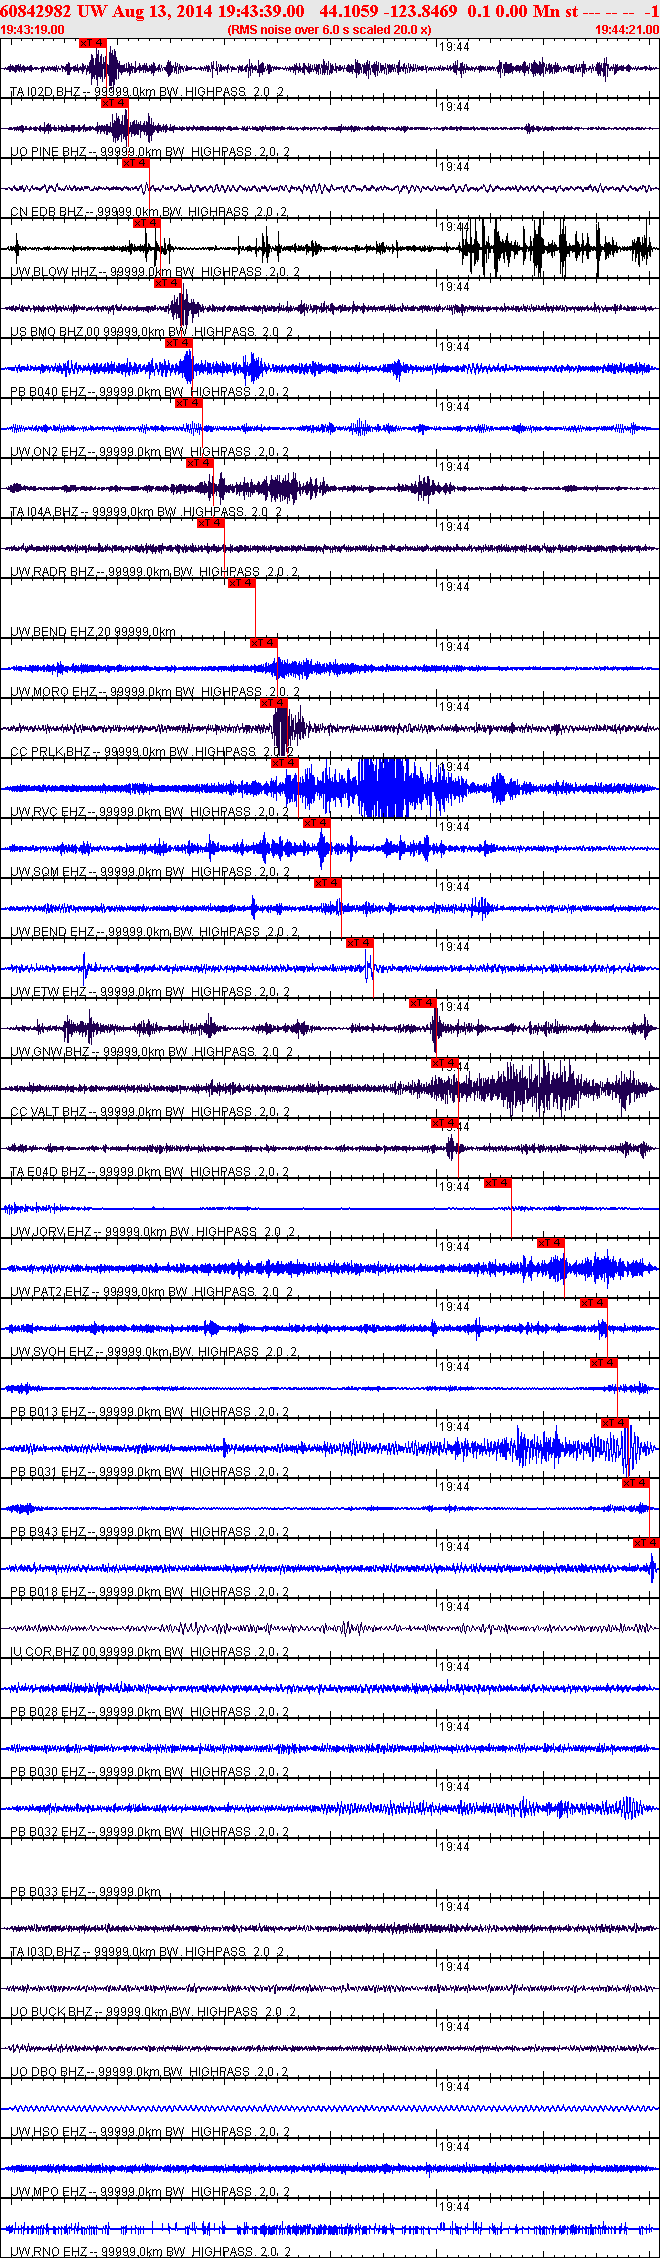This screenshot has width=660, height=2258.
Task: Click the arrival flag above CC PRLK trace
Action: click(274, 703)
